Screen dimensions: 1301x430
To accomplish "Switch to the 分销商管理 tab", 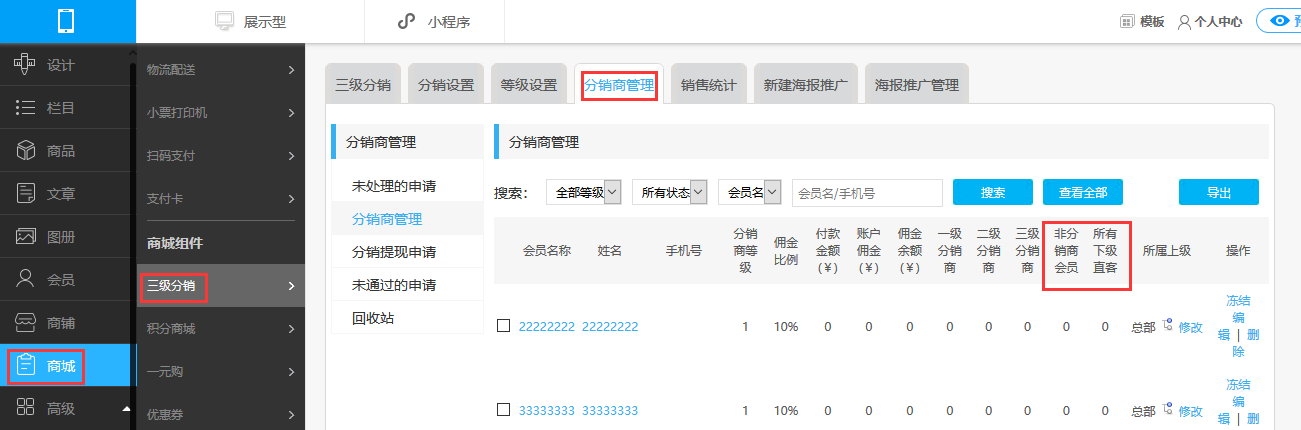I will [619, 85].
